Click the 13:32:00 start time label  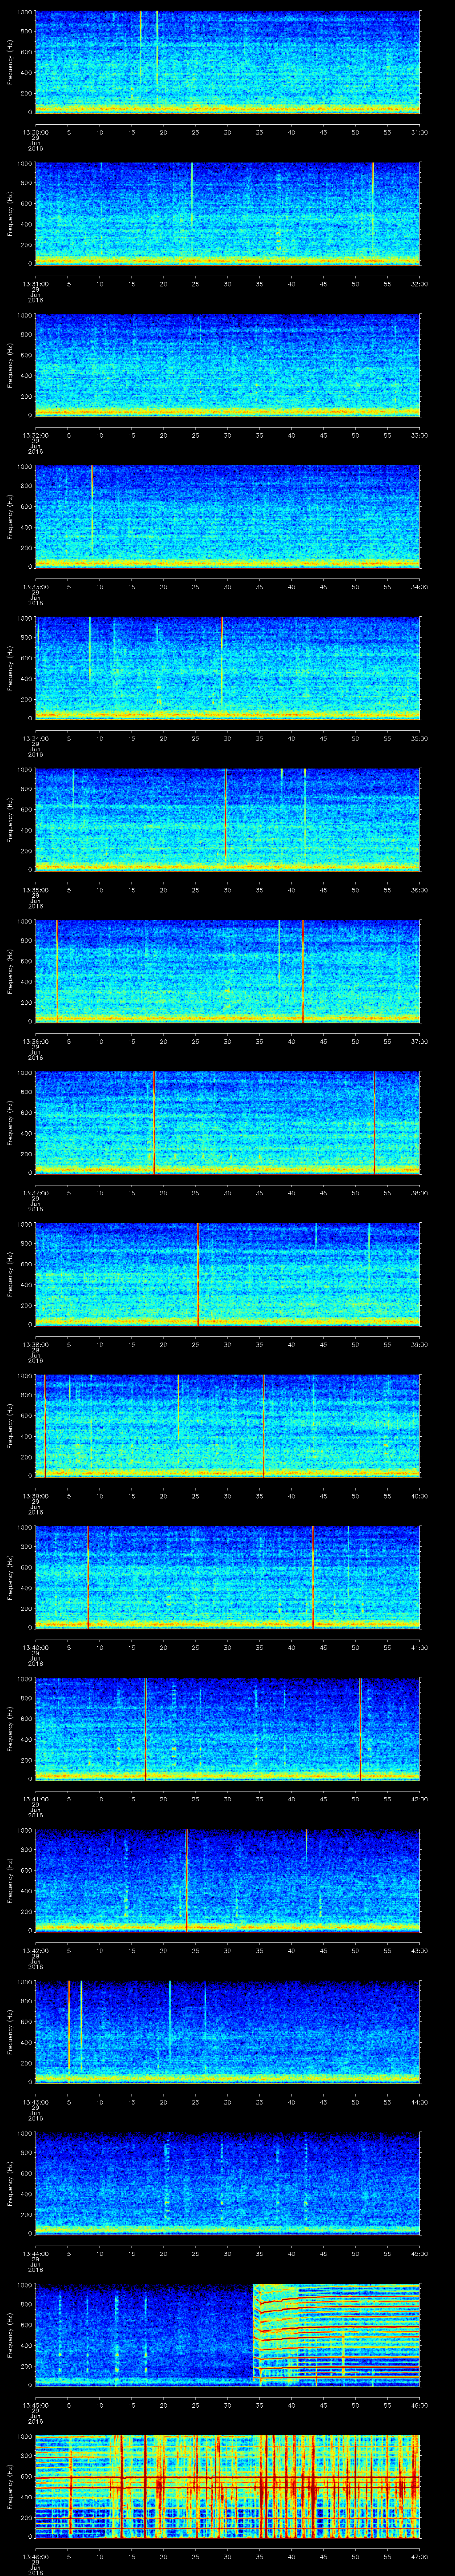(36, 435)
